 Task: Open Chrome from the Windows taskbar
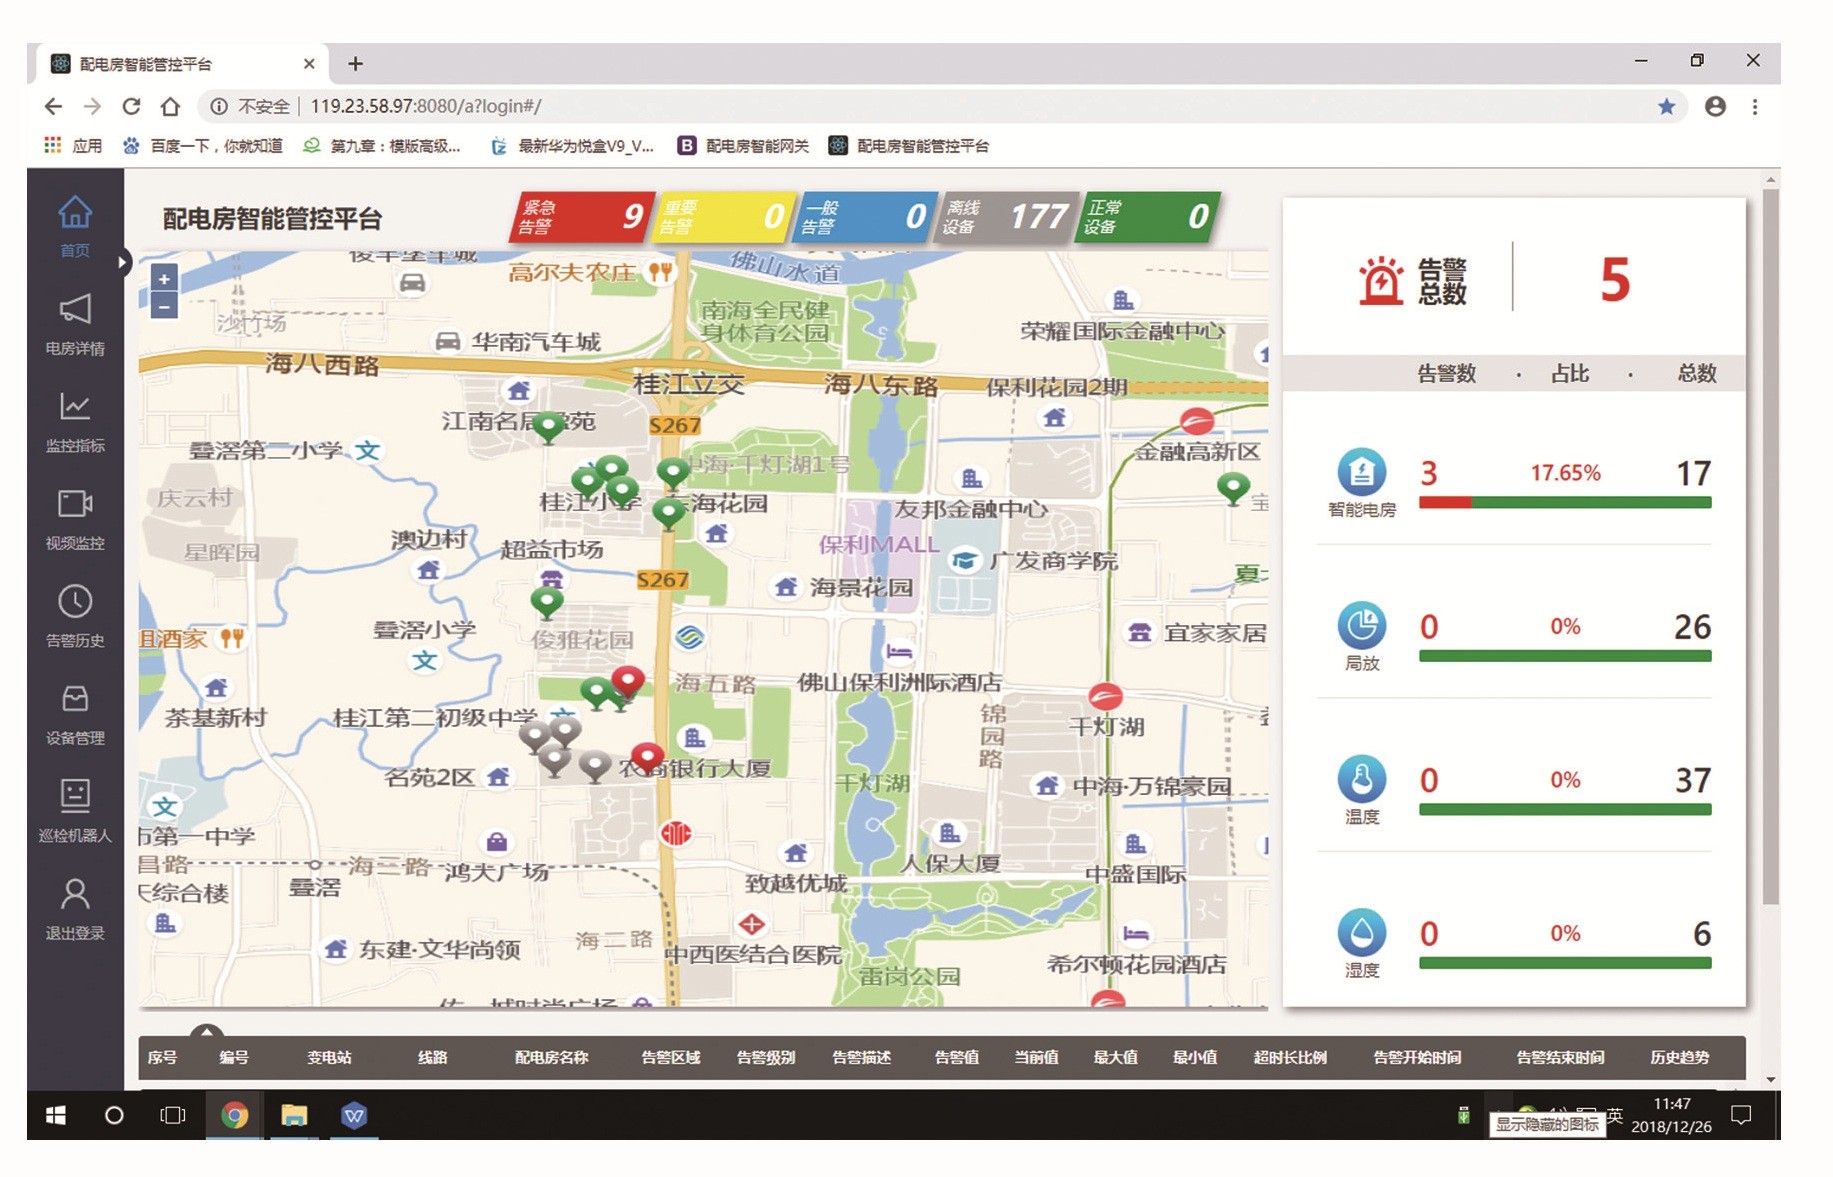pyautogui.click(x=234, y=1115)
